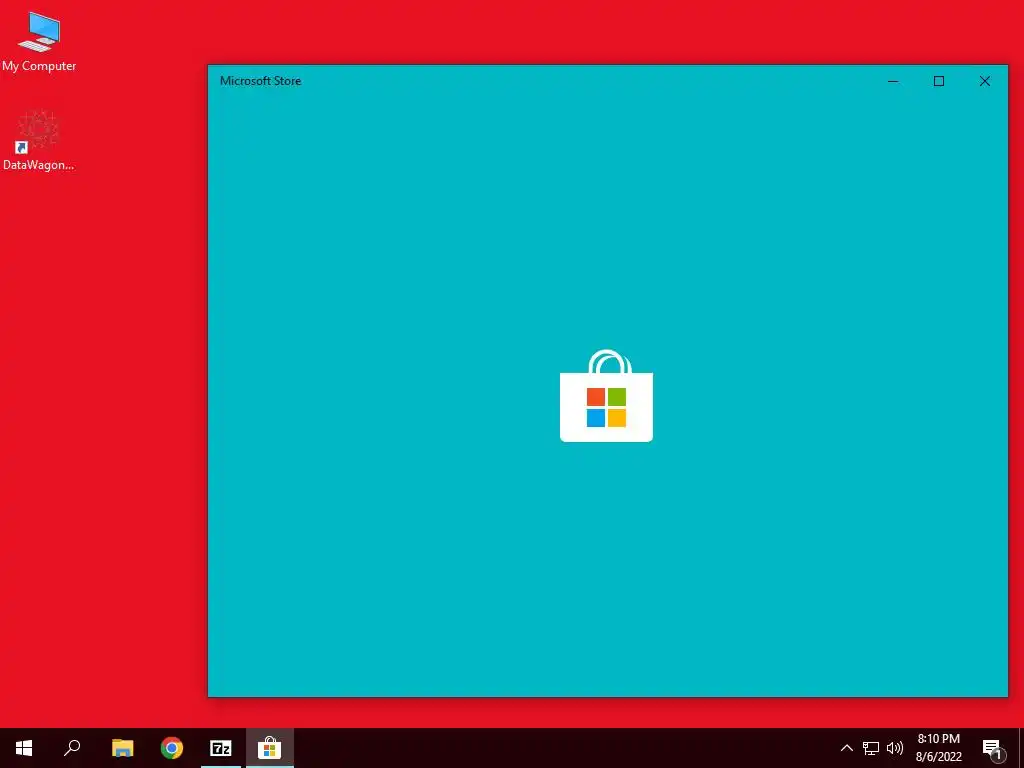The image size is (1024, 768).
Task: Select Microsoft Store taskbar button
Action: [270, 748]
